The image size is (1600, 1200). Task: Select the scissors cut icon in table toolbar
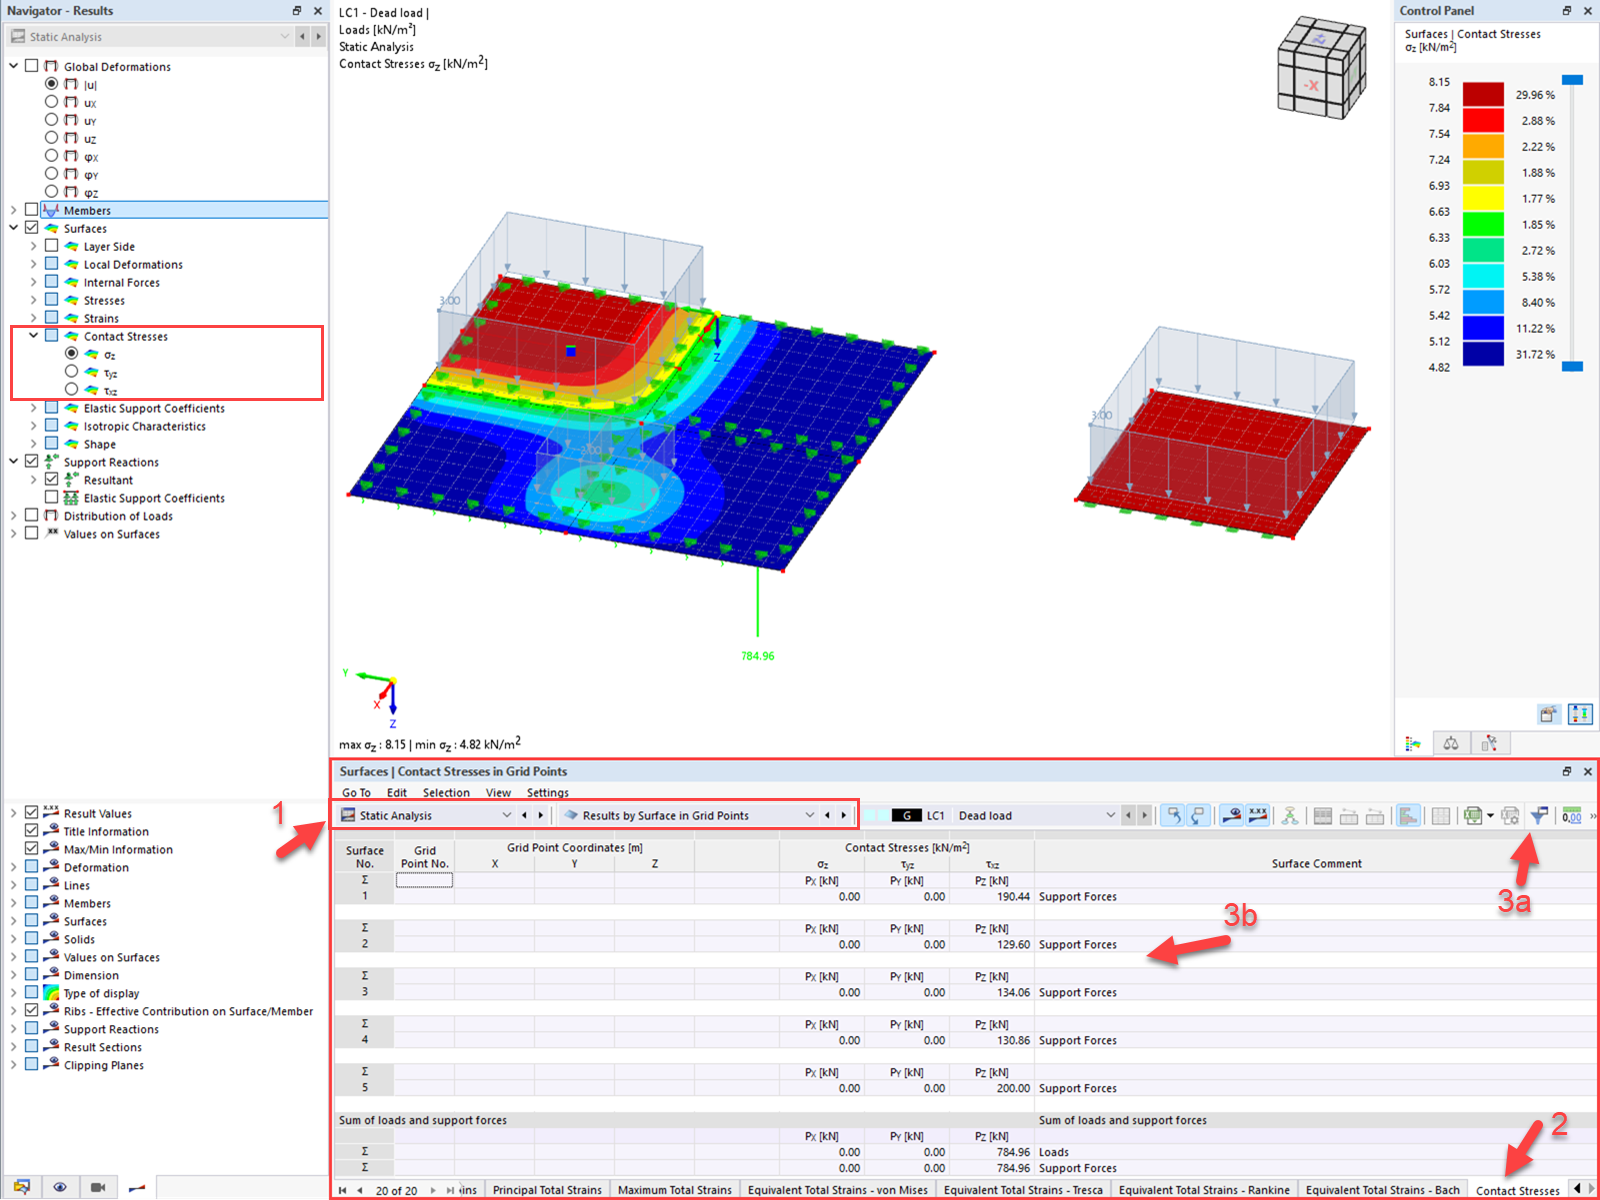(1290, 815)
